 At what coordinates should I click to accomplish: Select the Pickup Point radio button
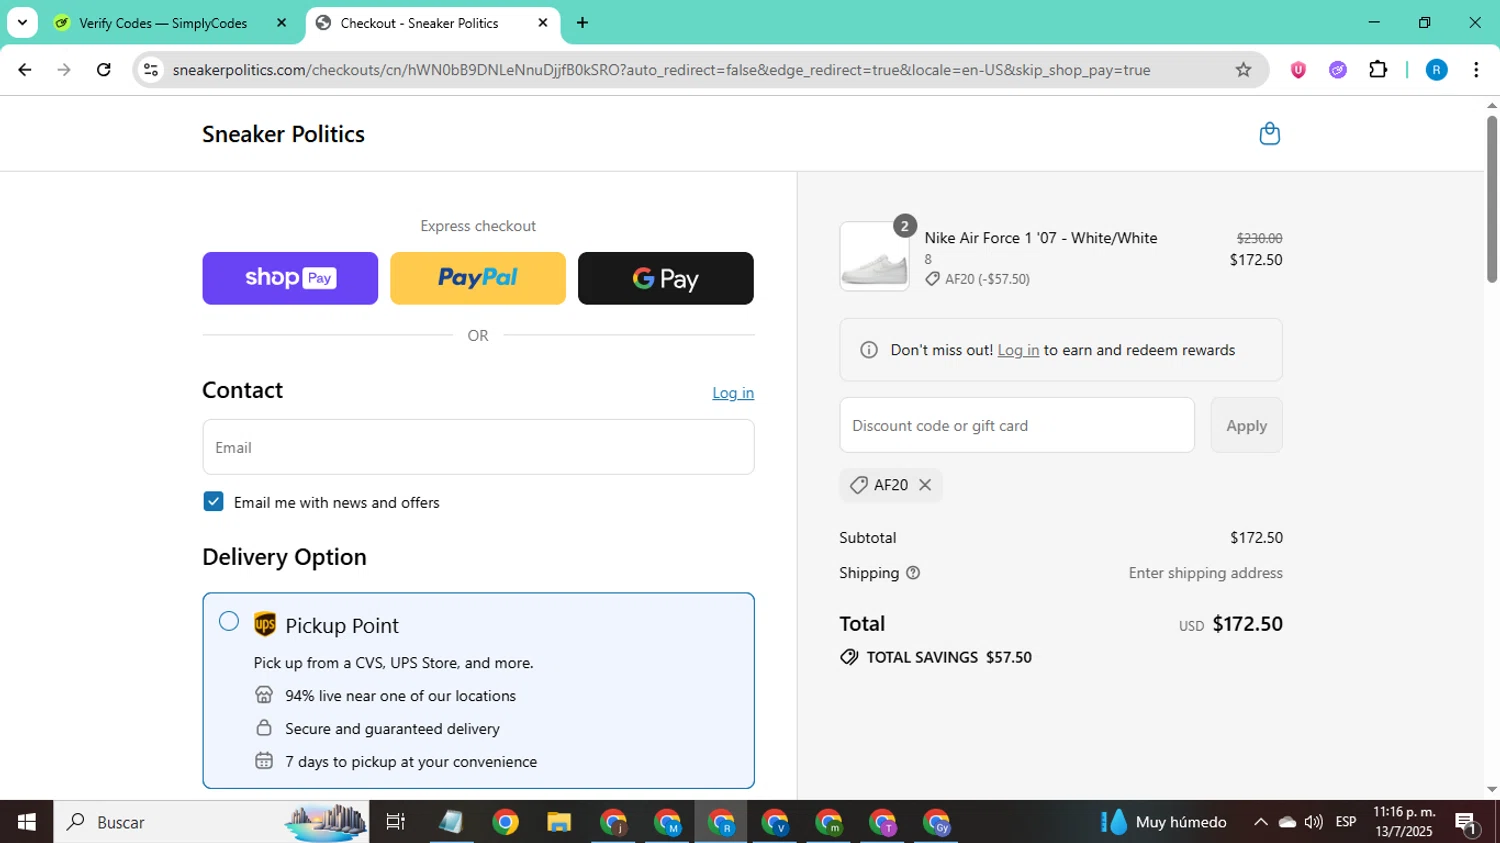(x=229, y=621)
